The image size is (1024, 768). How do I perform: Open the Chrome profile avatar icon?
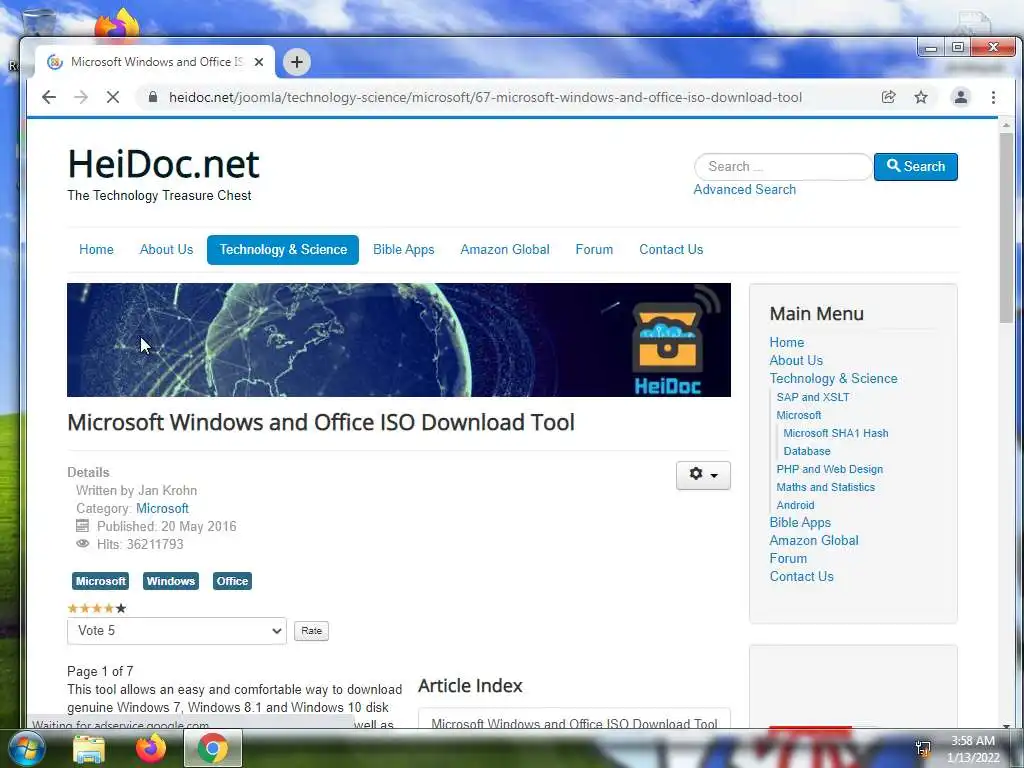[x=961, y=97]
